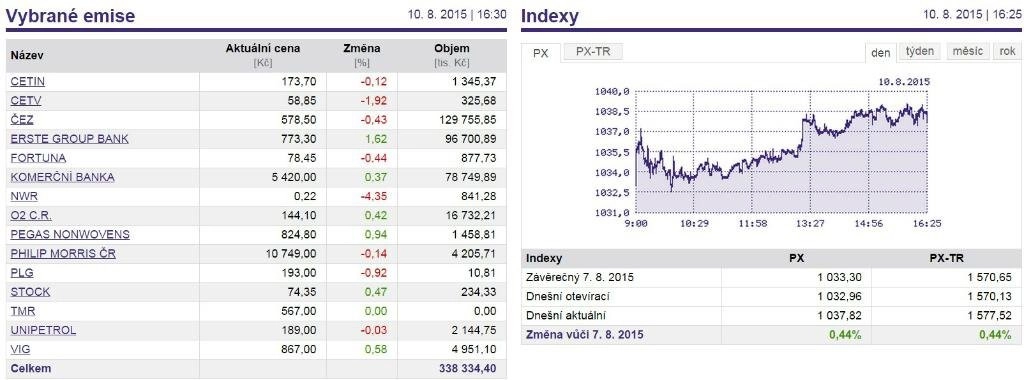This screenshot has height=380, width=1024.
Task: Click the NWR link
Action: tap(22, 196)
